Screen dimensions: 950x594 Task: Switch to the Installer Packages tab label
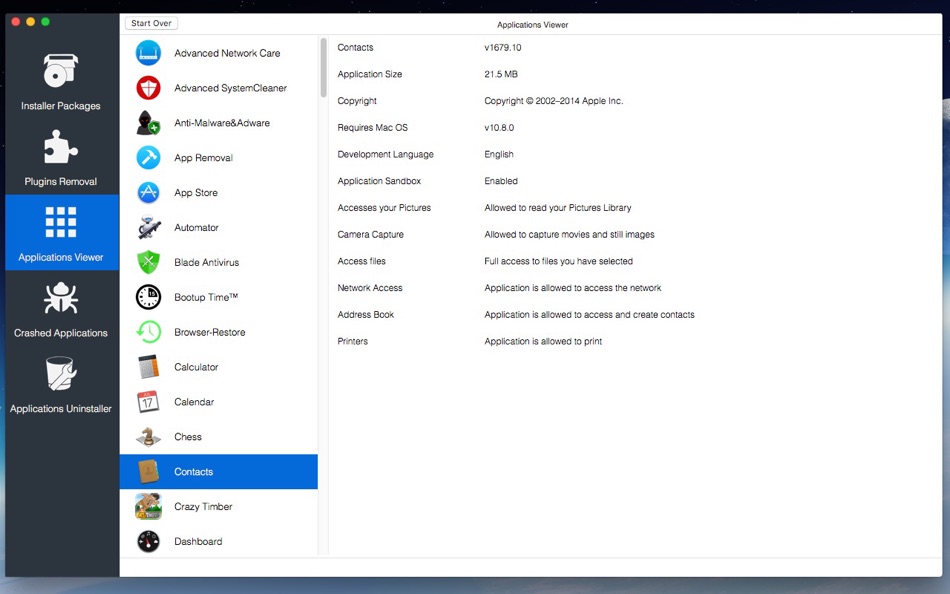click(61, 105)
